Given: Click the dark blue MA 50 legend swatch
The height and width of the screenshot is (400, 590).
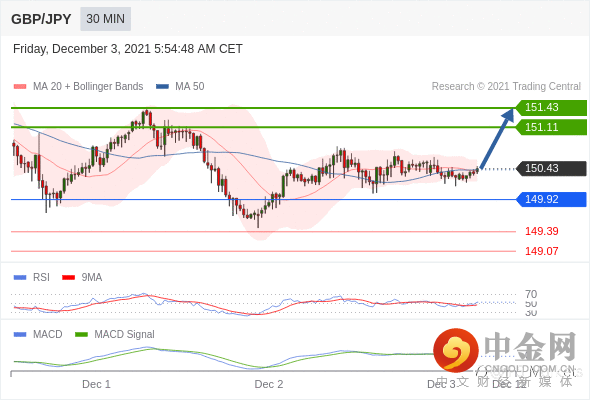Looking at the screenshot, I should 162,87.
